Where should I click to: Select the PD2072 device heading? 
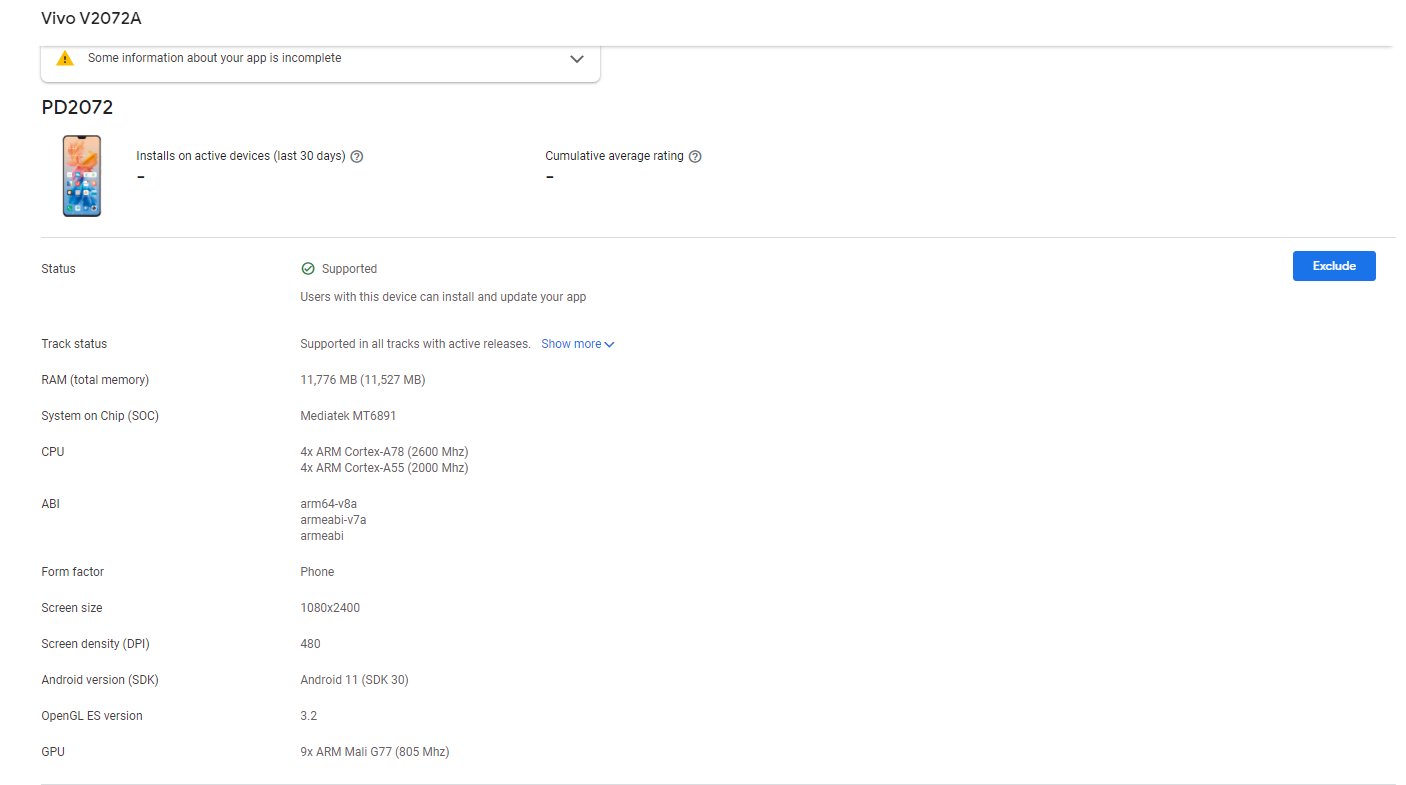77,108
